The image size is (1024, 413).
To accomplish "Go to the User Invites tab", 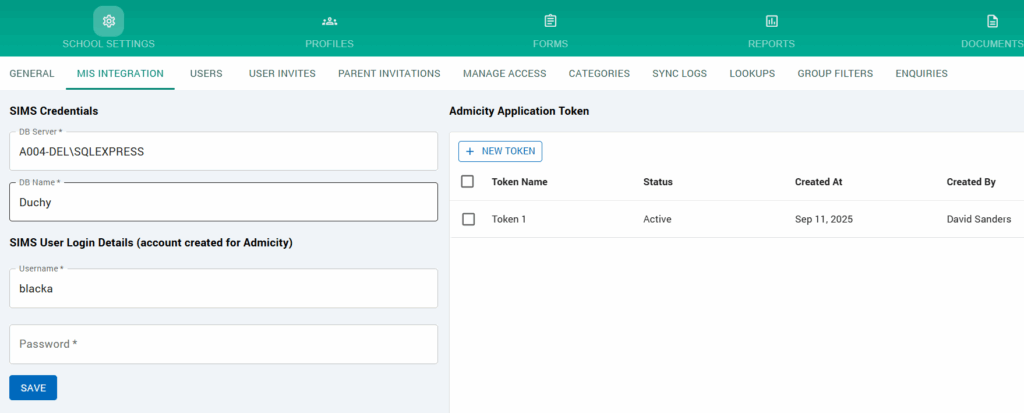I will click(x=282, y=74).
